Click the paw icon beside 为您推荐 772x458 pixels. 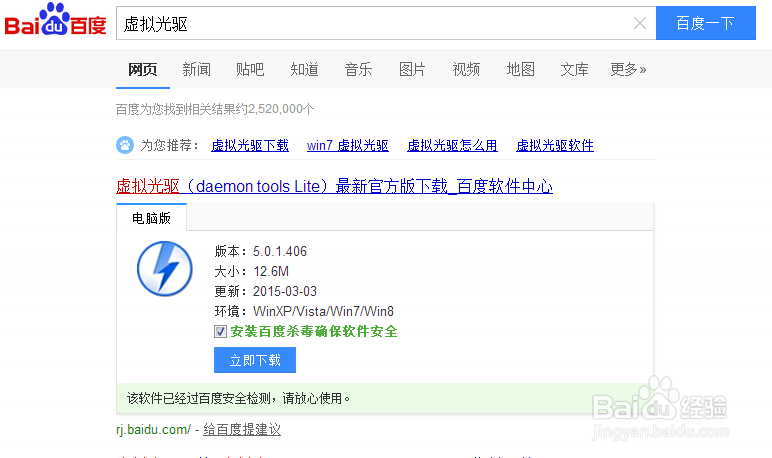click(x=125, y=145)
